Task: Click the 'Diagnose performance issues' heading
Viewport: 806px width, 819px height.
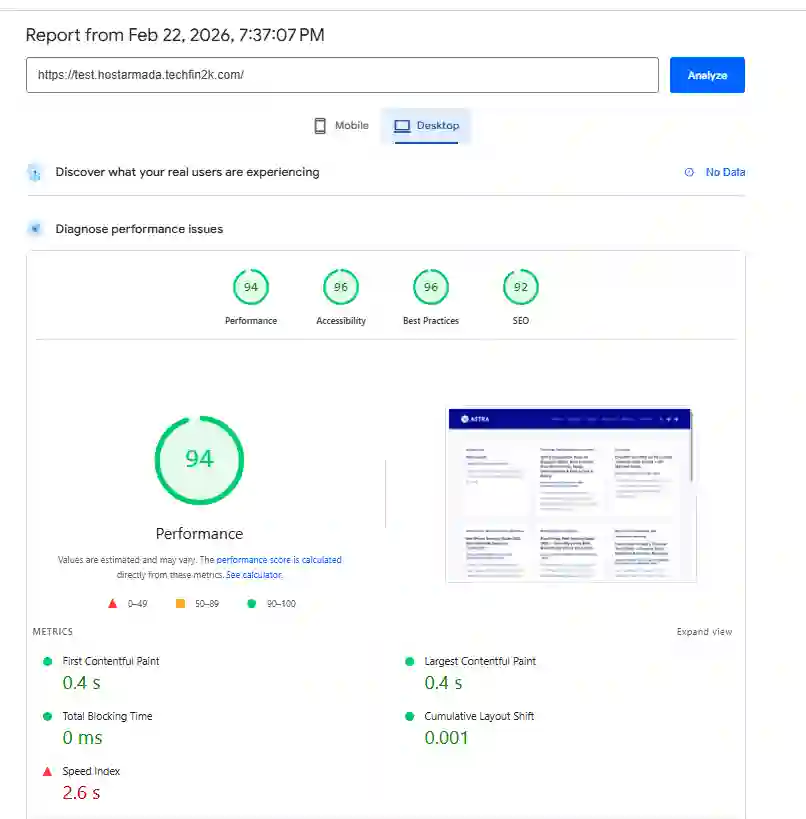Action: point(139,229)
